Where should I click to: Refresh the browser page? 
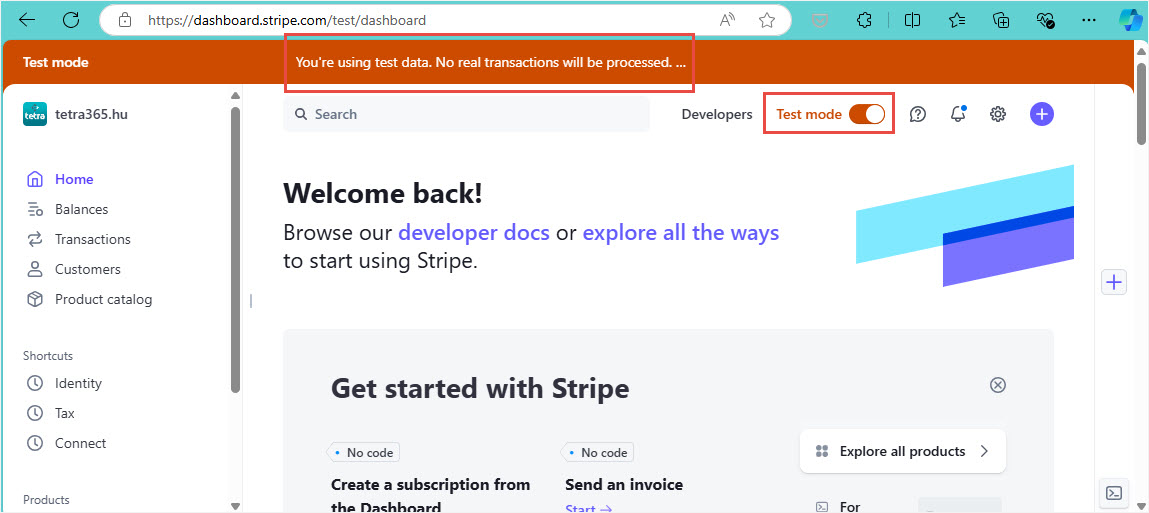[x=71, y=20]
